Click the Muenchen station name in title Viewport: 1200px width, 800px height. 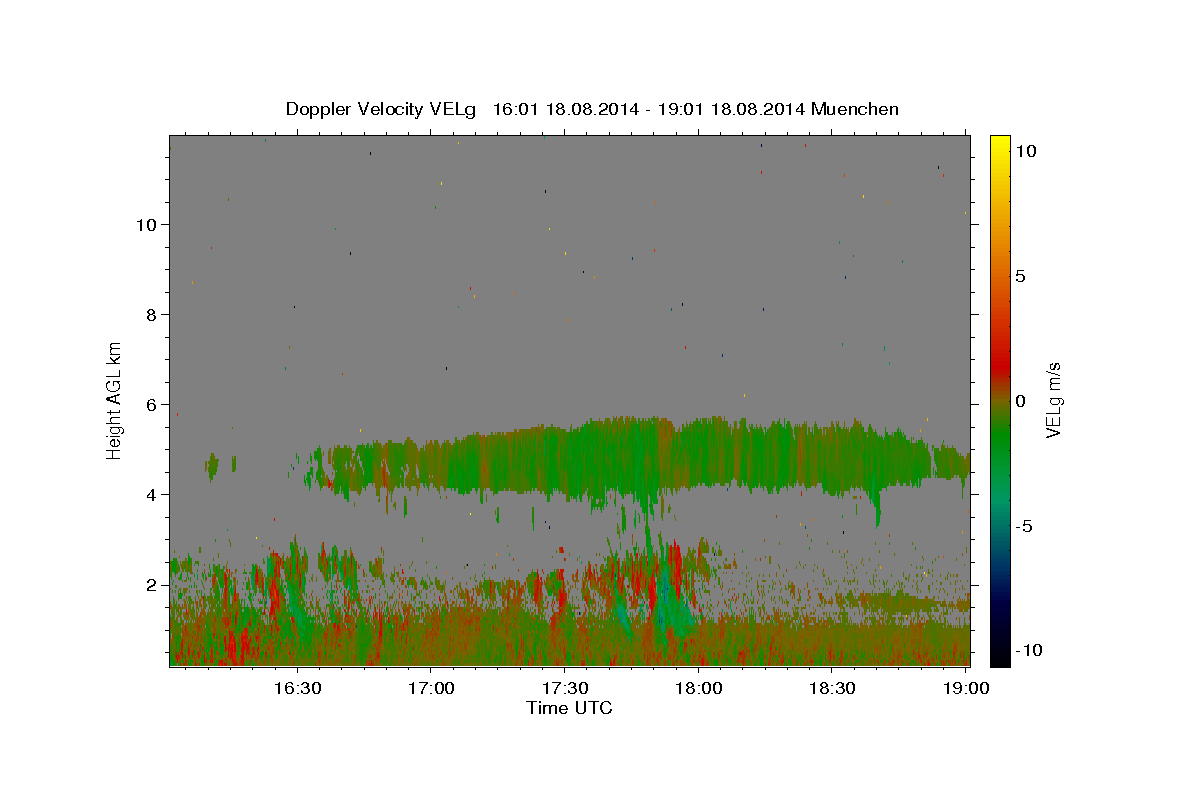[x=855, y=109]
